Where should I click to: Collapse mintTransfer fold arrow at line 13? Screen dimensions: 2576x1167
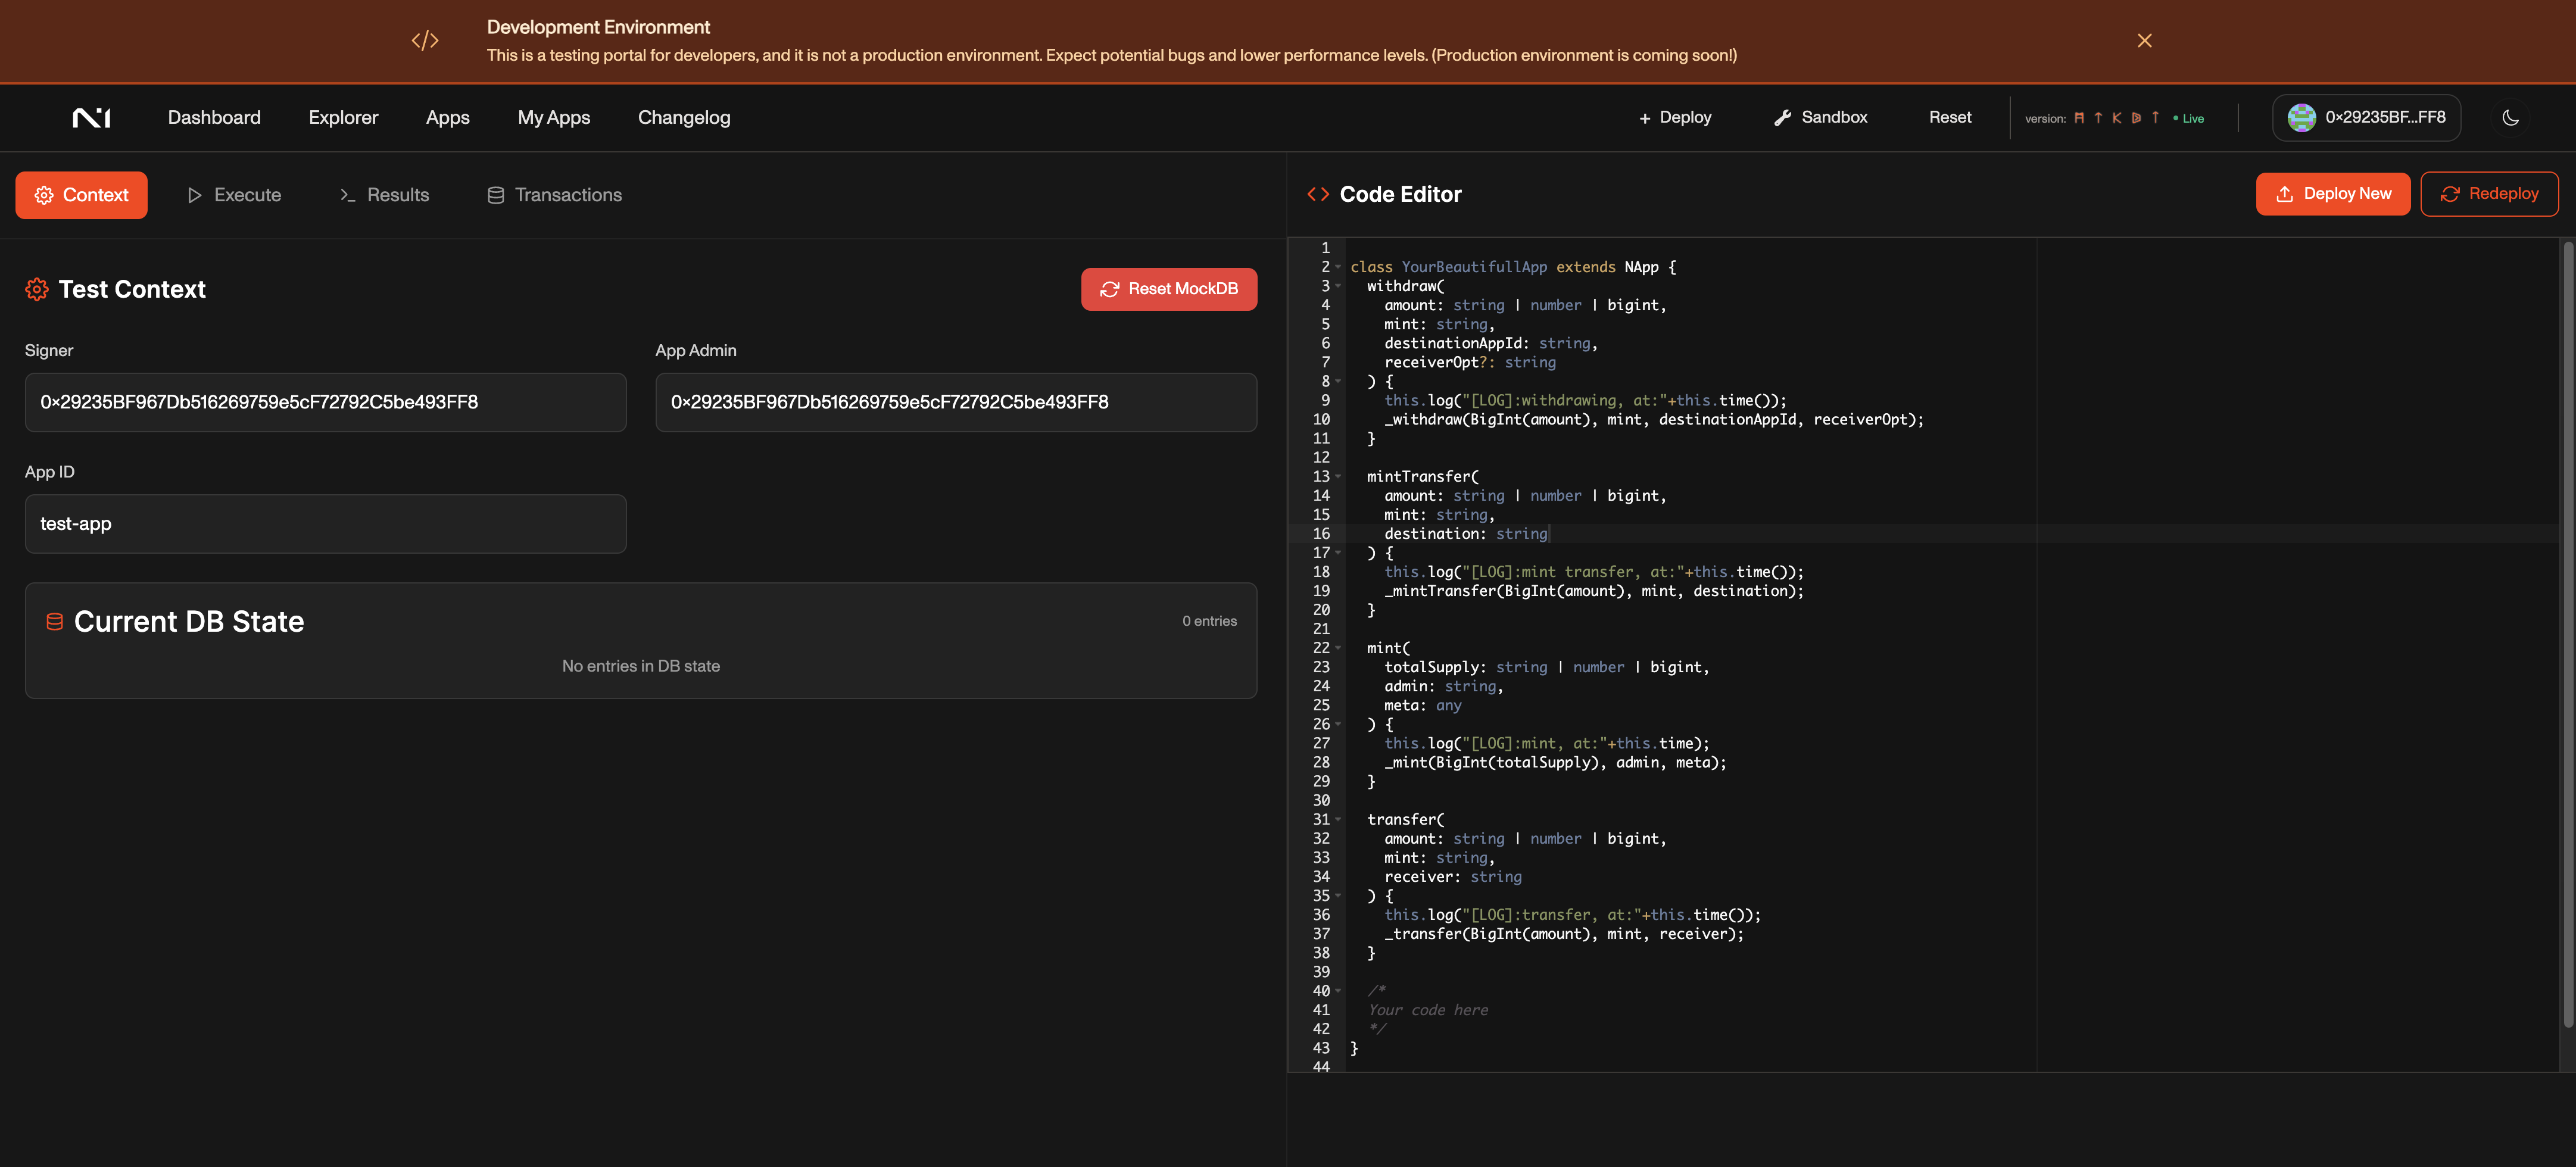click(1338, 477)
